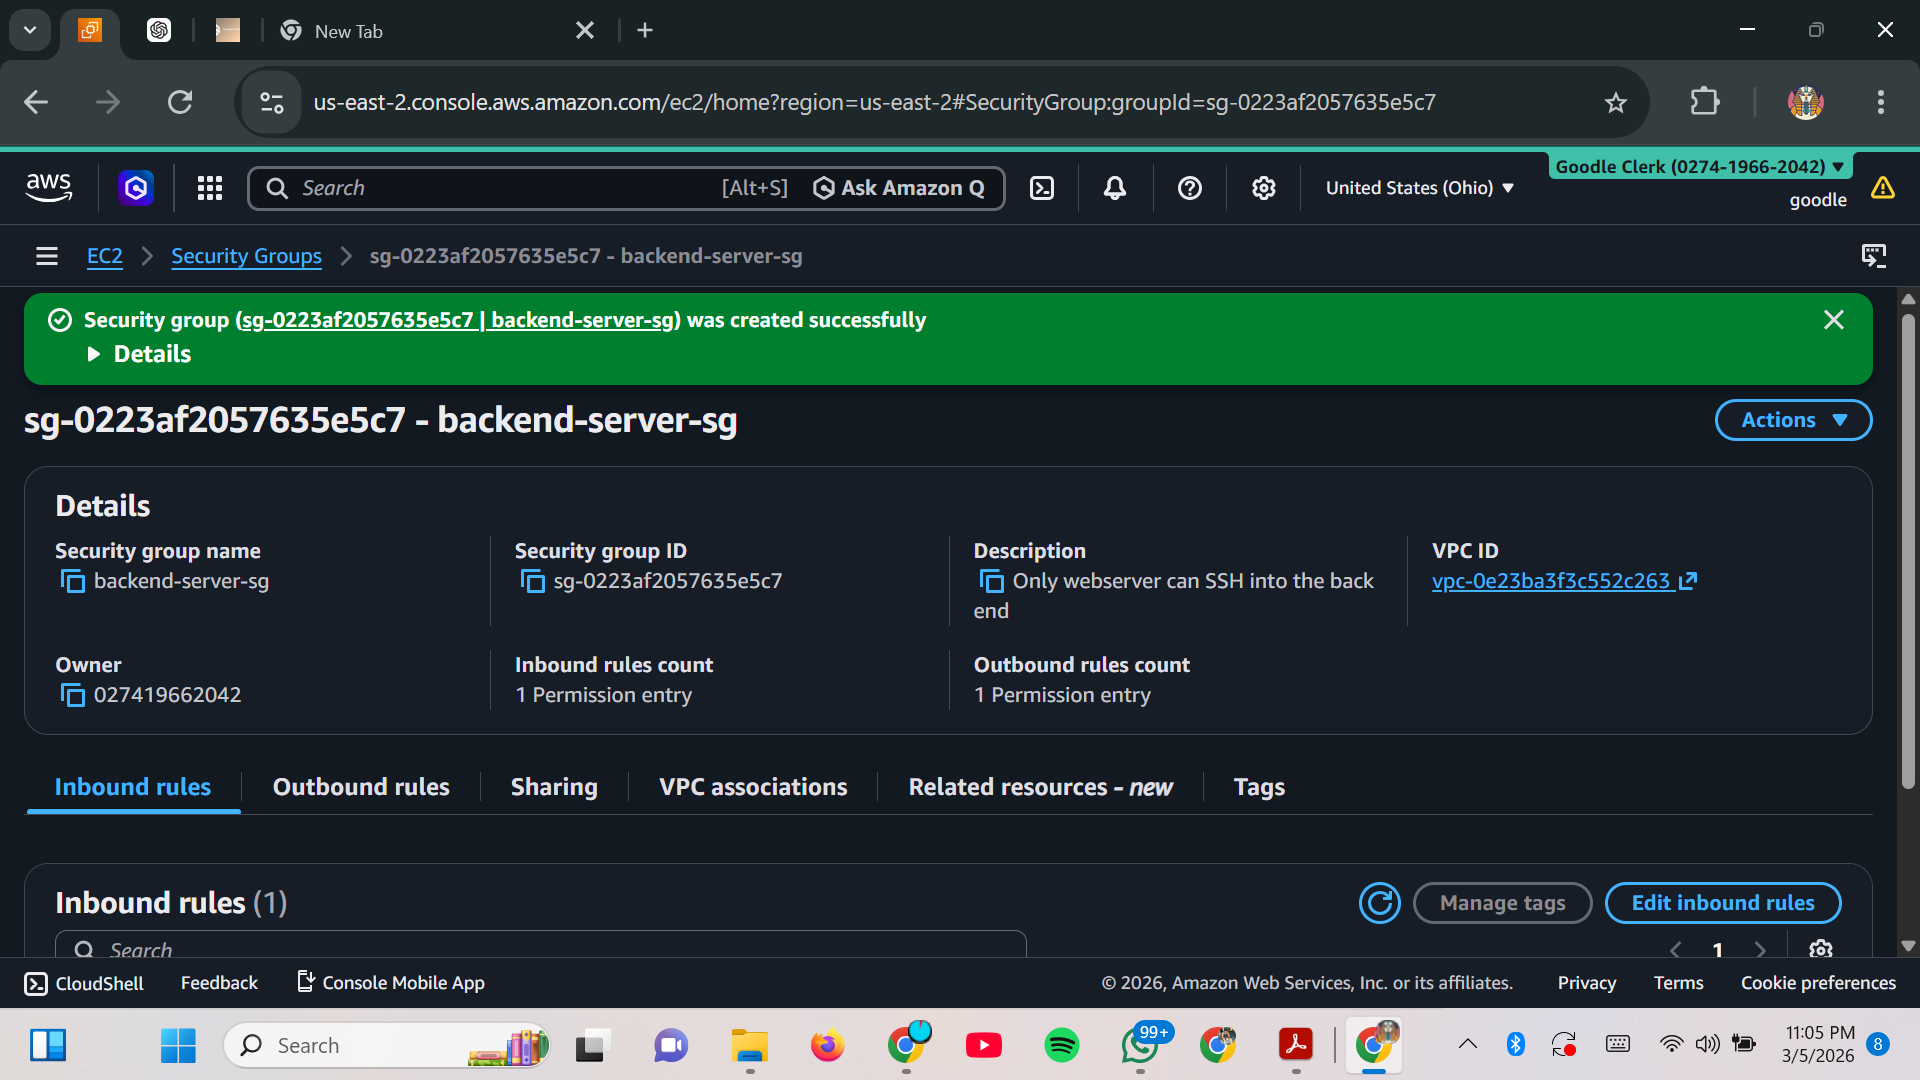The height and width of the screenshot is (1080, 1920).
Task: Copy the security group ID value
Action: pyautogui.click(x=533, y=581)
